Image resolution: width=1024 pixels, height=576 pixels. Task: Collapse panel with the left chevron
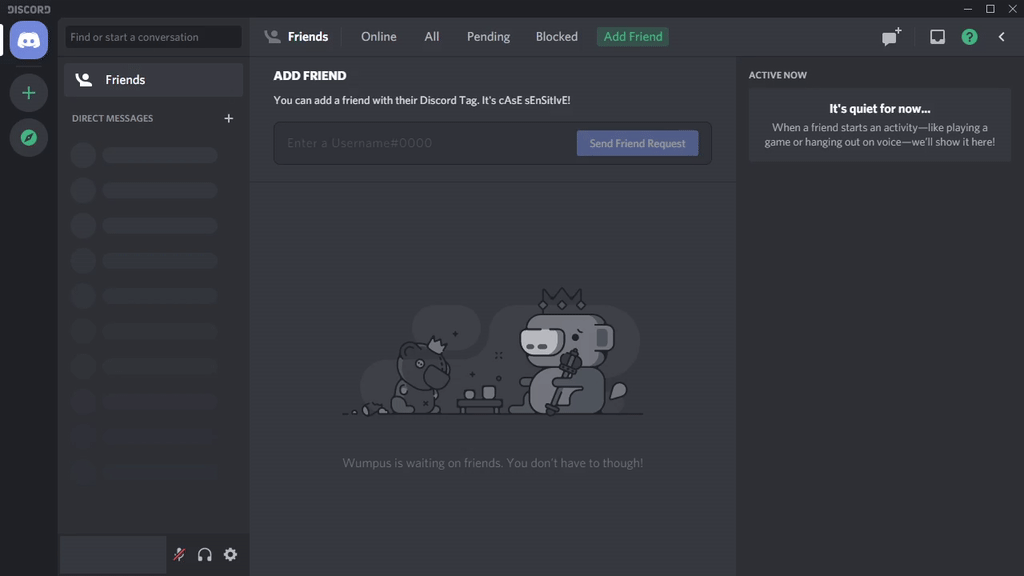[1001, 37]
